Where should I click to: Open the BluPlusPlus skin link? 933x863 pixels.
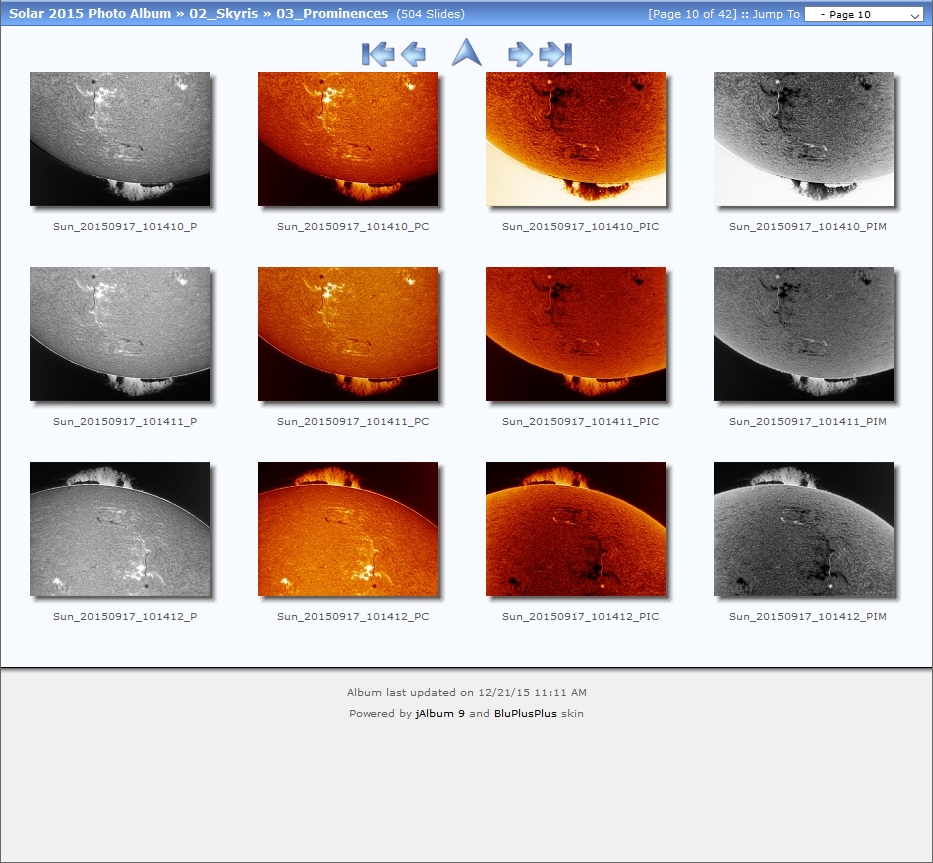[x=525, y=713]
